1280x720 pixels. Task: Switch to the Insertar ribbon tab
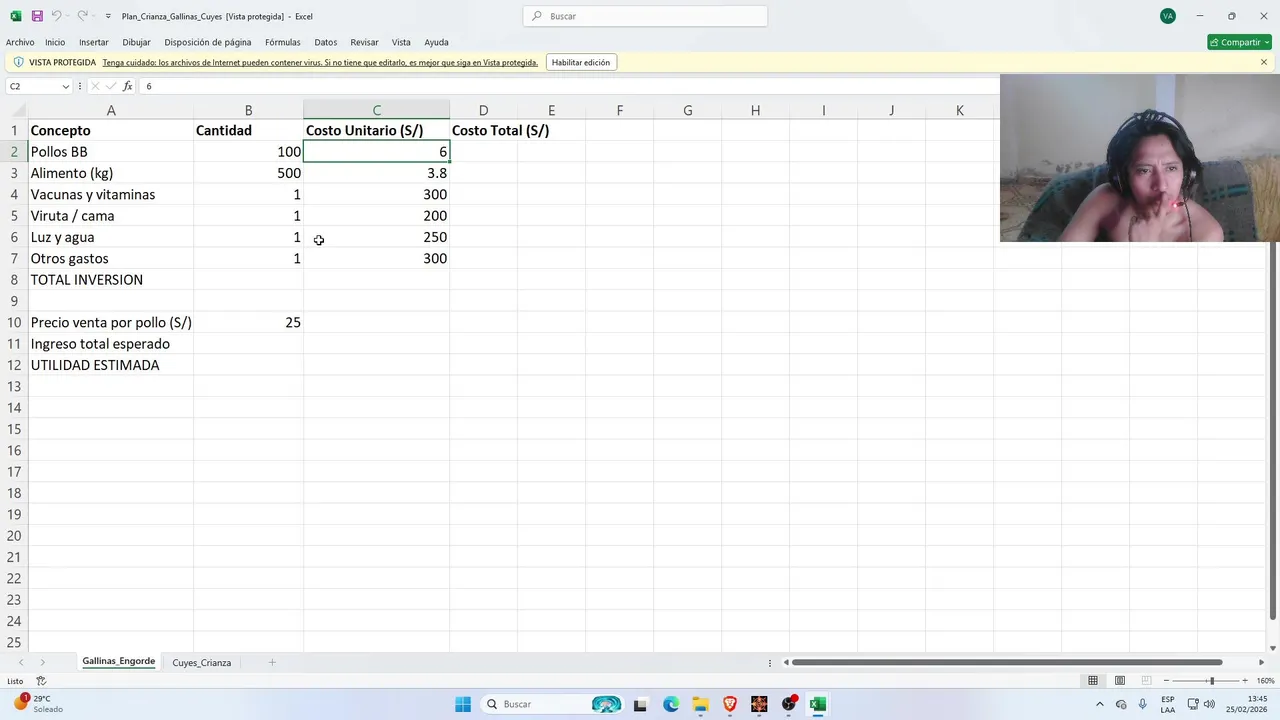pyautogui.click(x=94, y=42)
